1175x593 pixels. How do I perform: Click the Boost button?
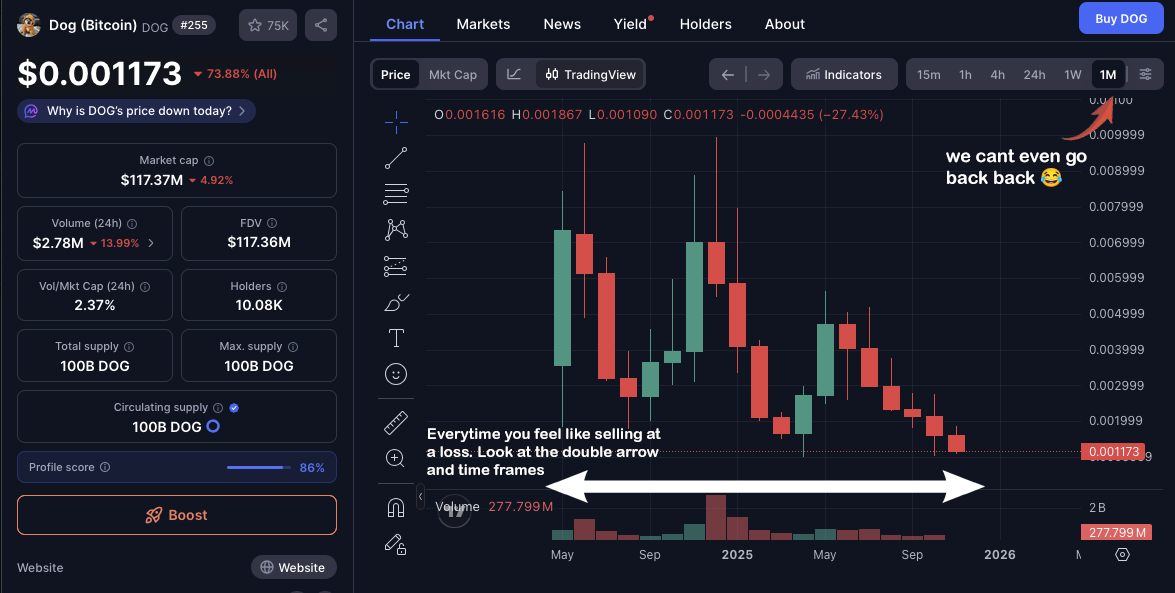tap(177, 515)
